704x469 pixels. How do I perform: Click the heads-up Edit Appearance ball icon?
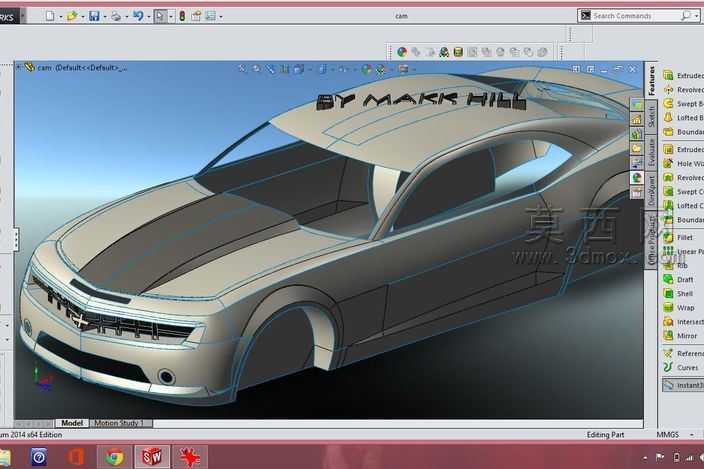pyautogui.click(x=366, y=69)
